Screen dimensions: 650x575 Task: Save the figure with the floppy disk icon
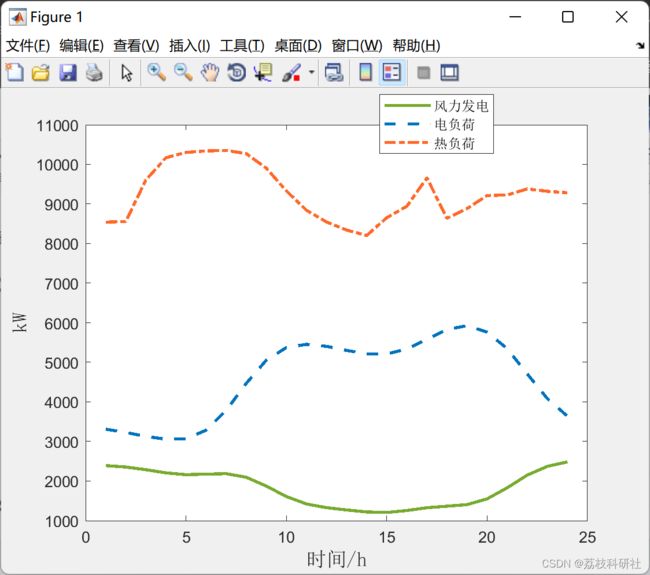68,72
